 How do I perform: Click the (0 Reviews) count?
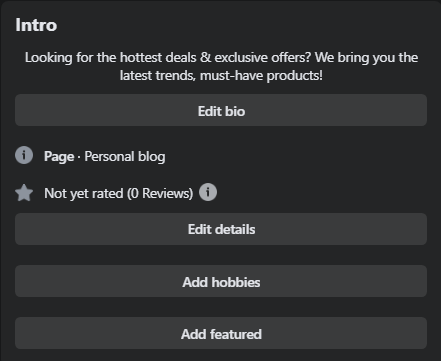(160, 193)
